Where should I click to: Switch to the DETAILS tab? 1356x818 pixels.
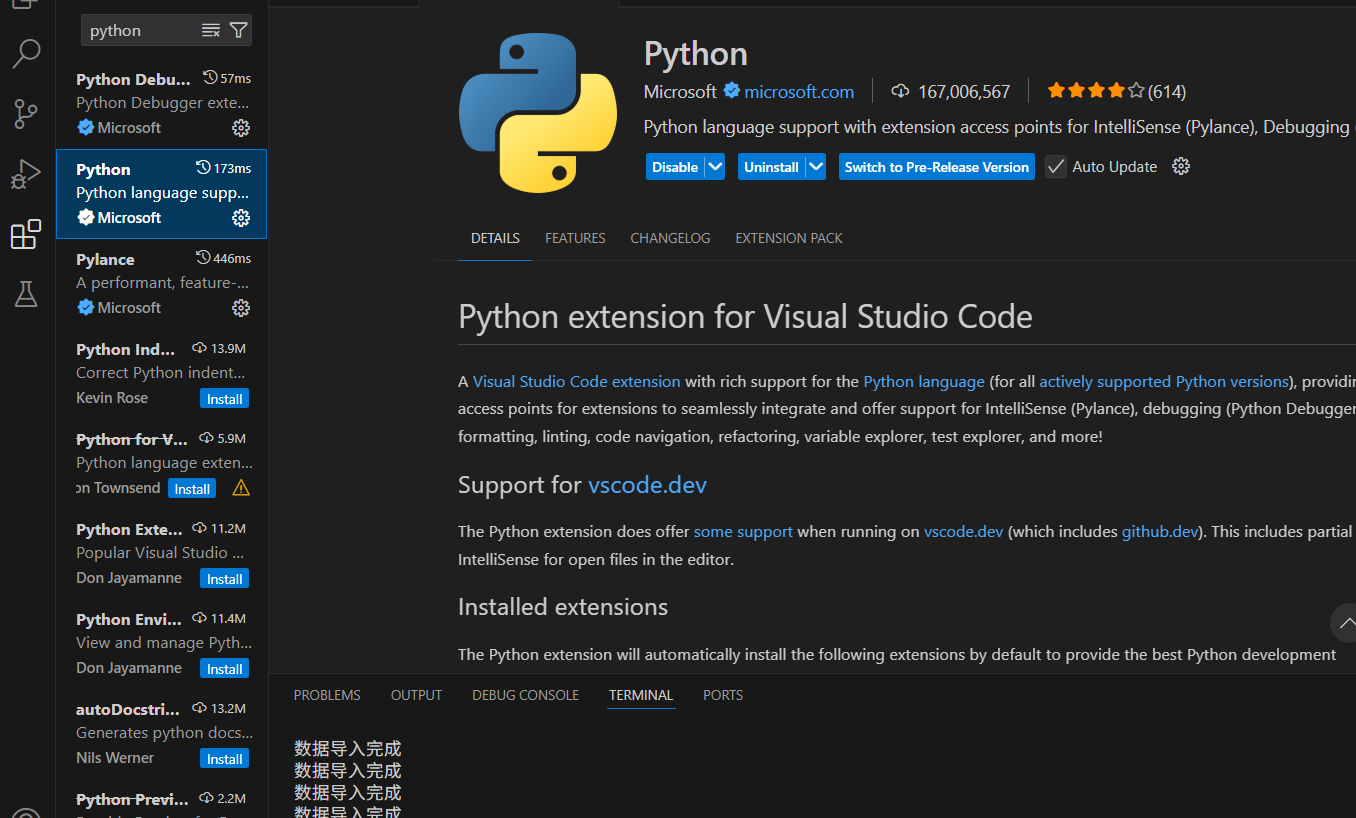click(x=495, y=238)
